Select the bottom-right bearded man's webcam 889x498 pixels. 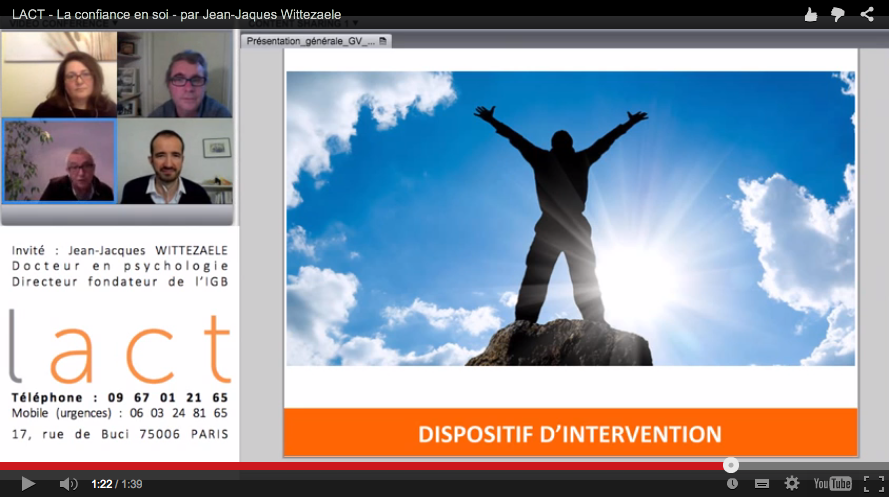[x=176, y=162]
